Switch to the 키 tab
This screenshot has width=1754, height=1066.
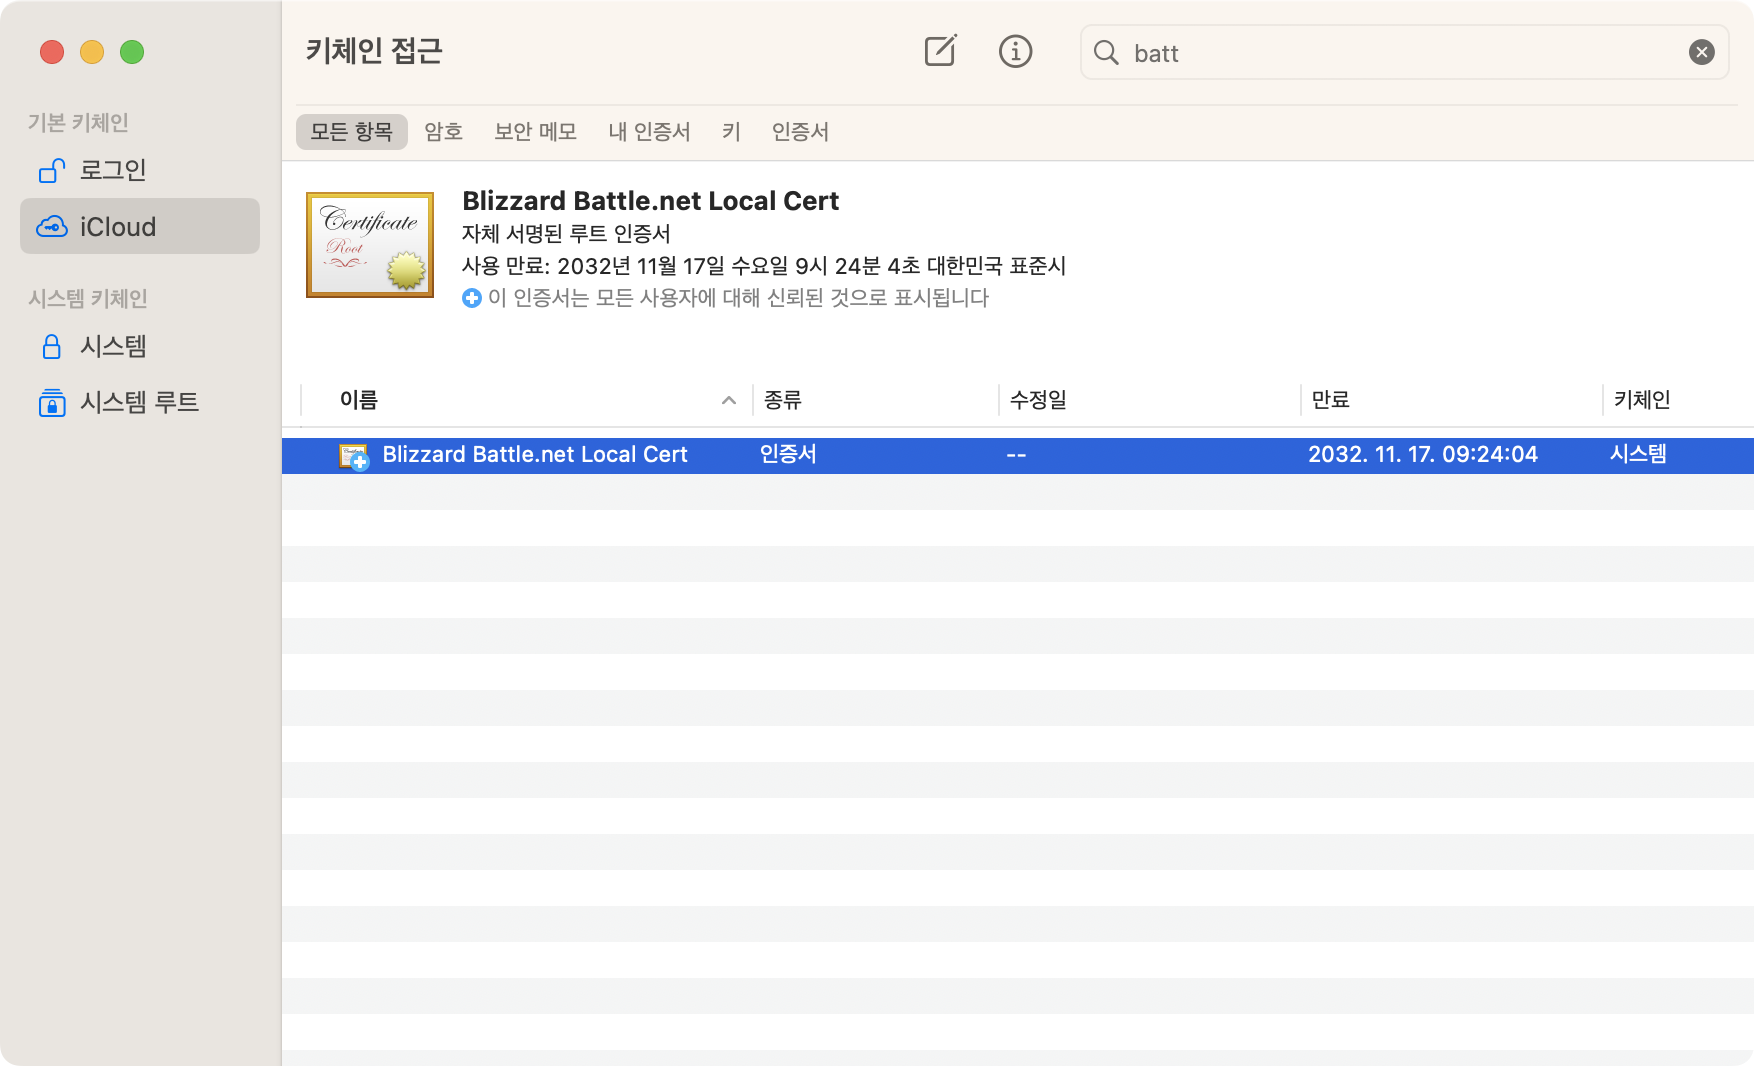[x=731, y=132]
